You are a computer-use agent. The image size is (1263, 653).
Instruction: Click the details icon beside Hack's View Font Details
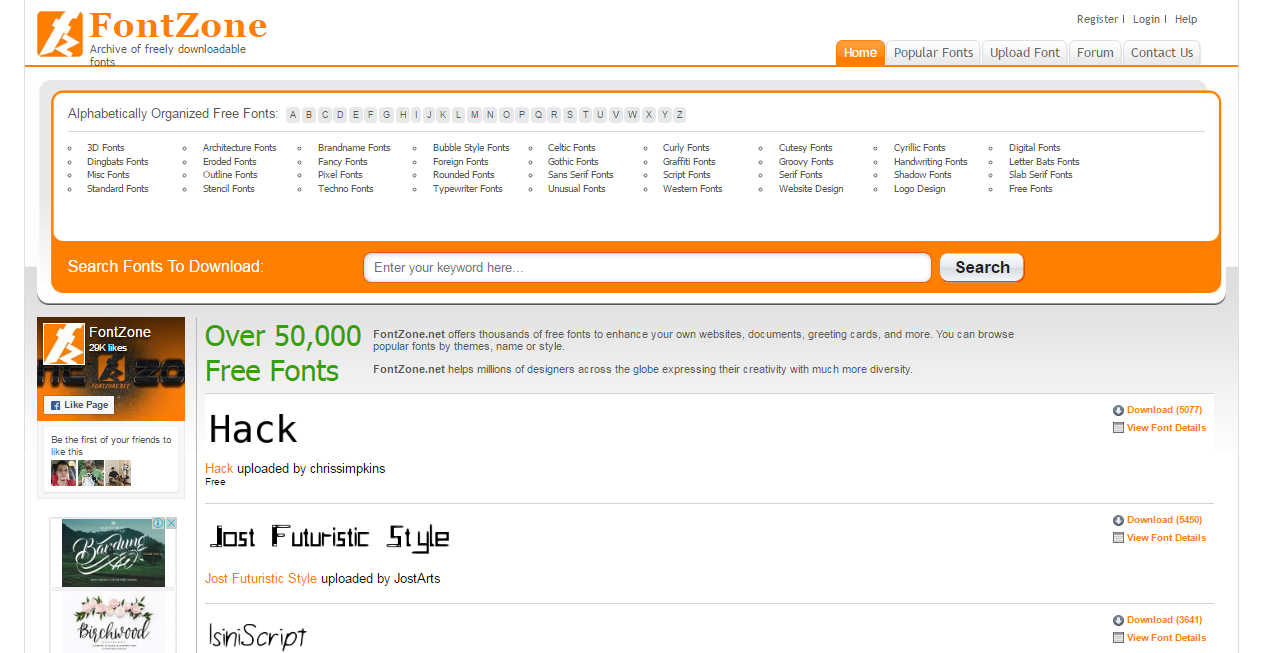[1118, 428]
